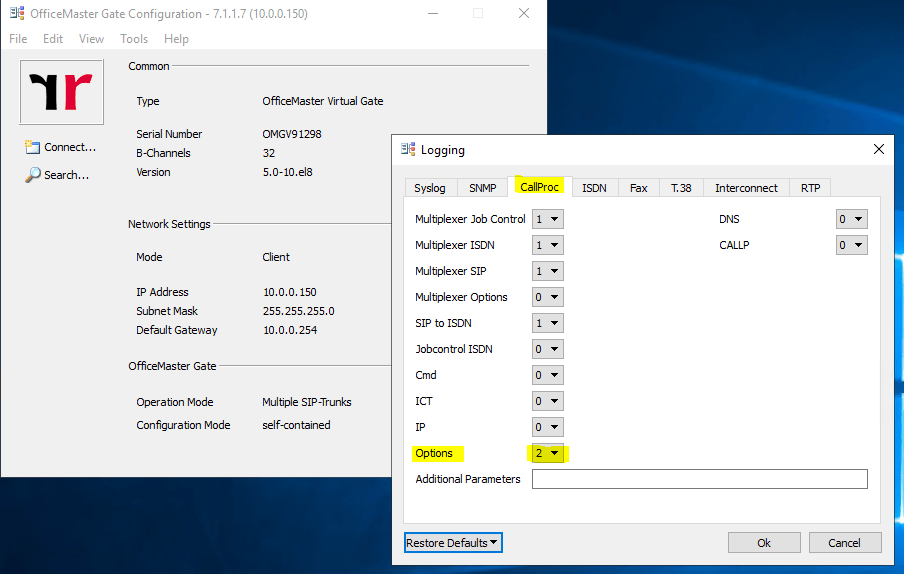The height and width of the screenshot is (574, 904).
Task: Click Default Gateway value 10.0.0.254
Action: 290,330
